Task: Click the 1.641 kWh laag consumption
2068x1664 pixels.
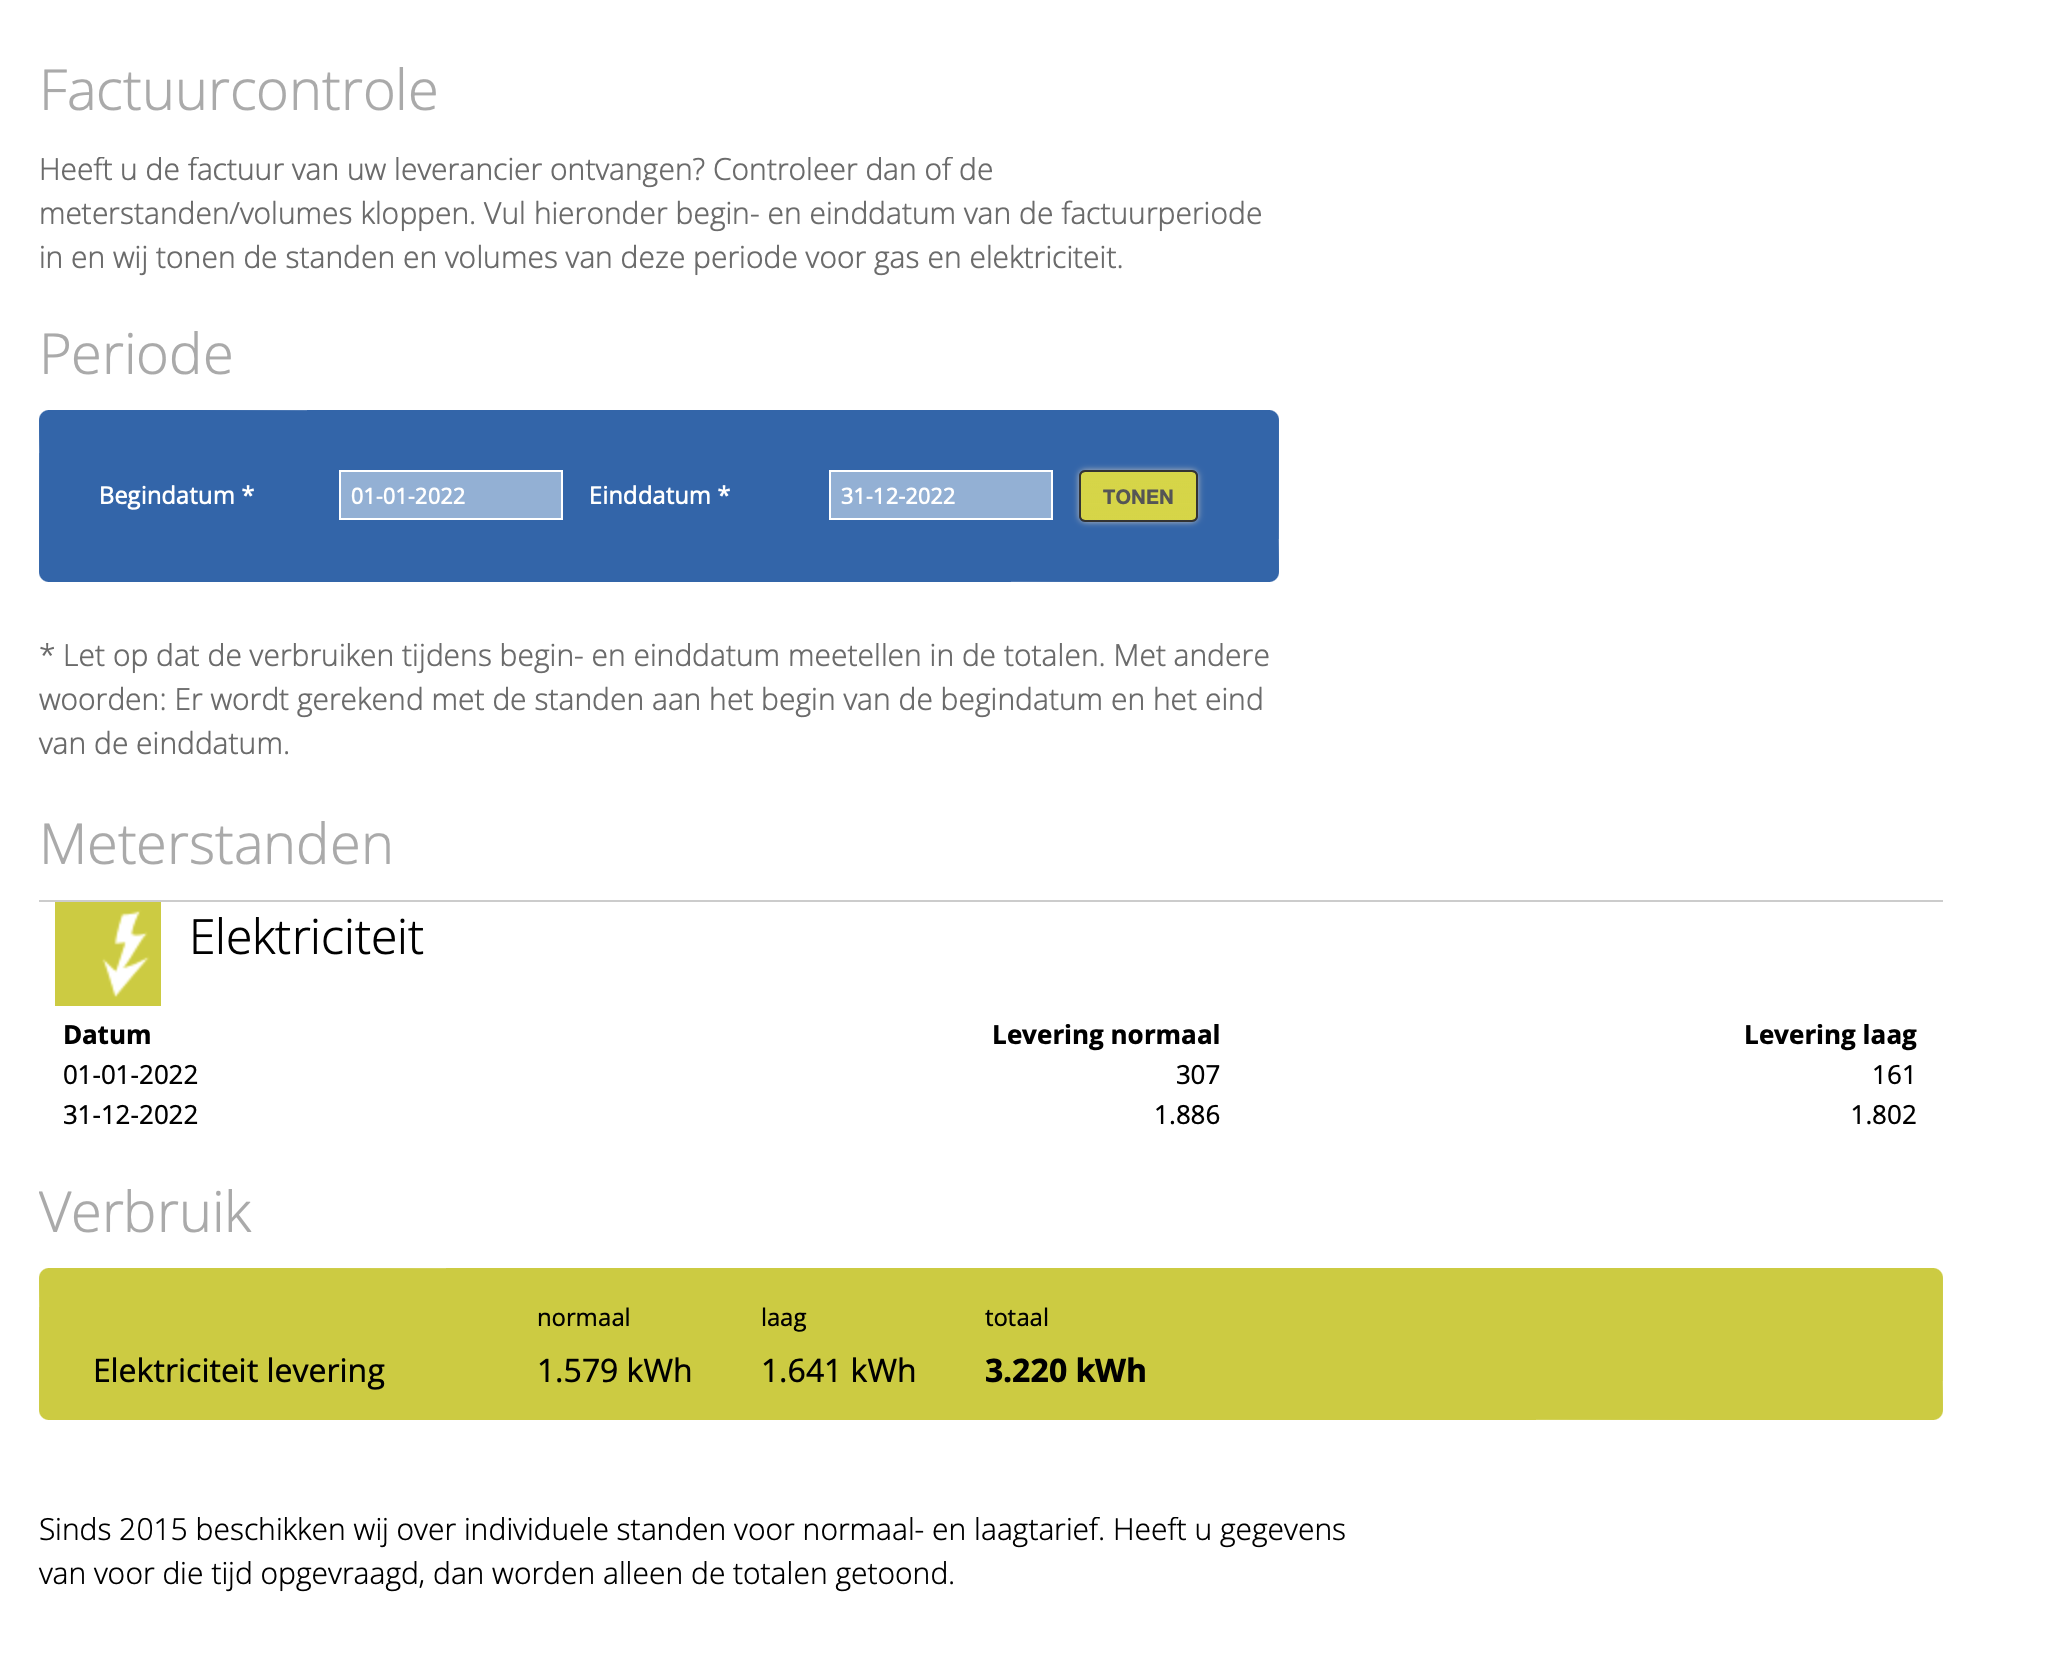Action: (838, 1370)
